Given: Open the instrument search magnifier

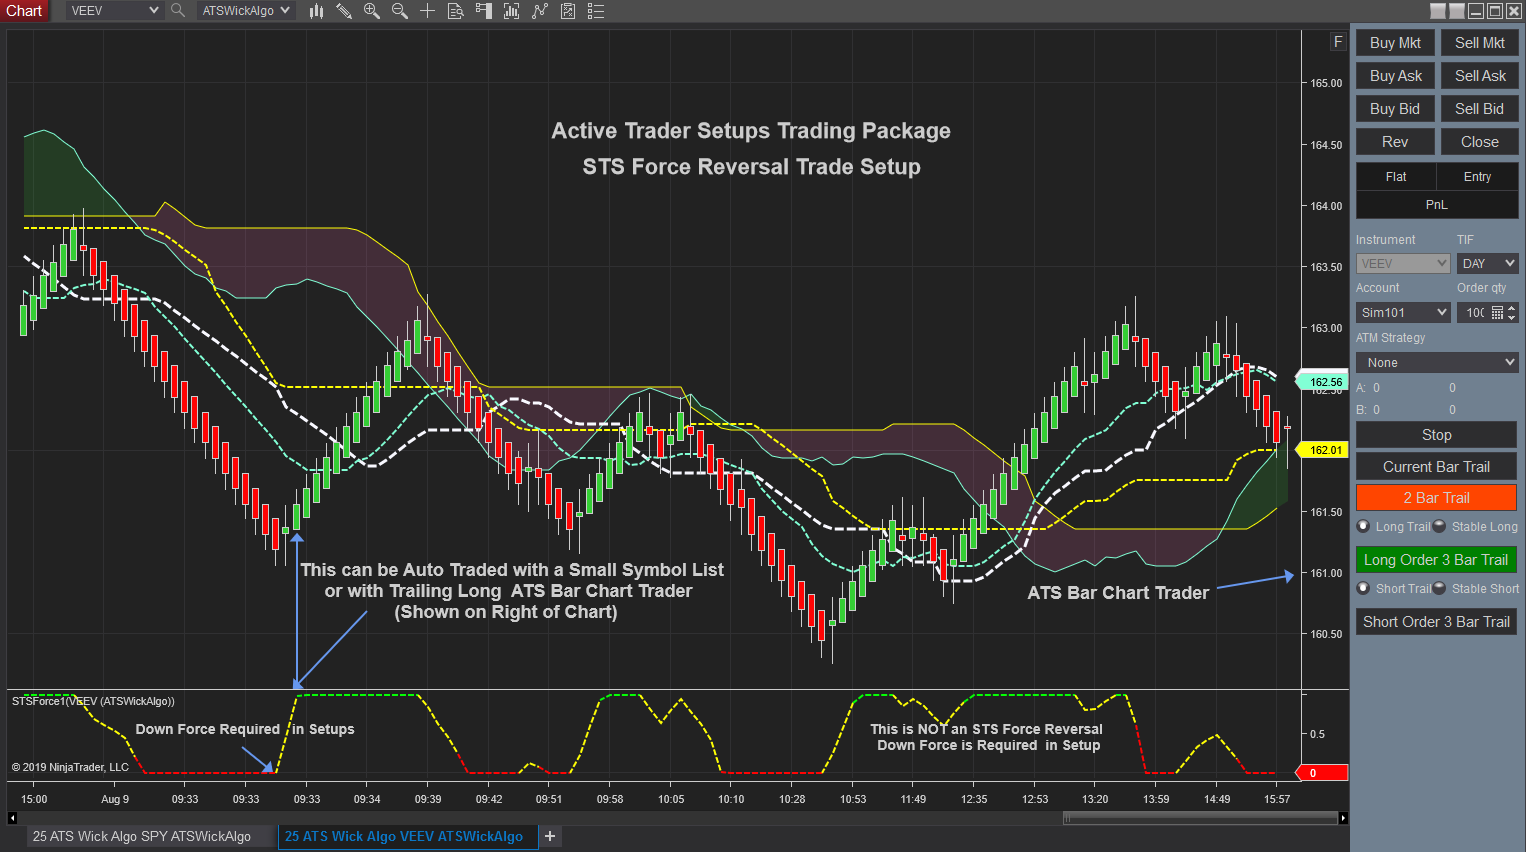Looking at the screenshot, I should 178,11.
